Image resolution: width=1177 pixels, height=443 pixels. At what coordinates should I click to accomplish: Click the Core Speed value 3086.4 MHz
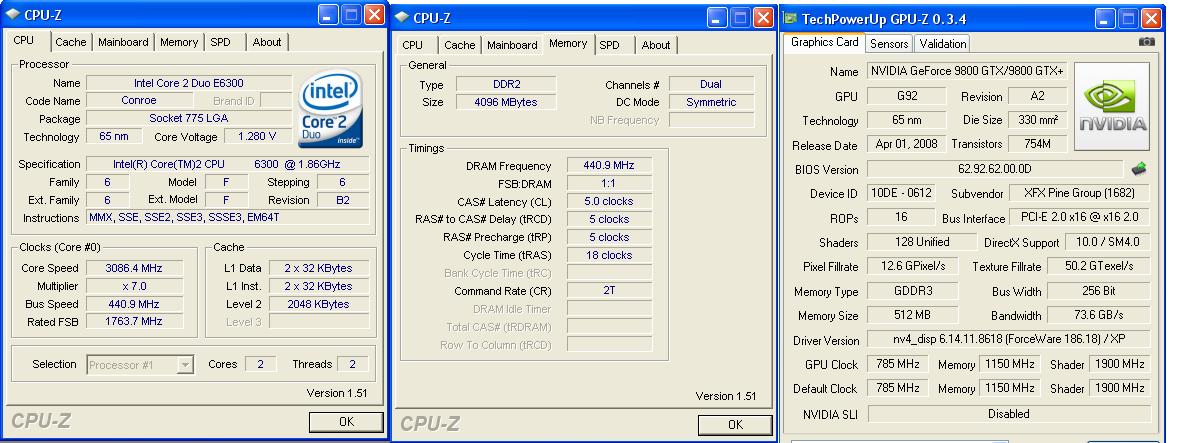coord(134,268)
